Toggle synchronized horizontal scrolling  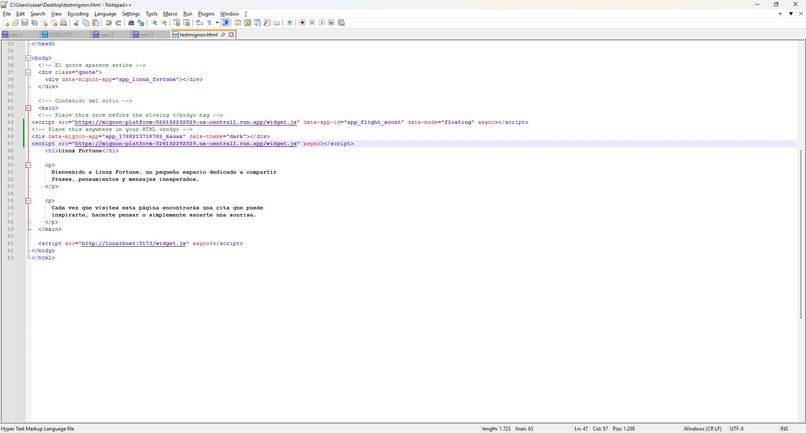point(186,23)
